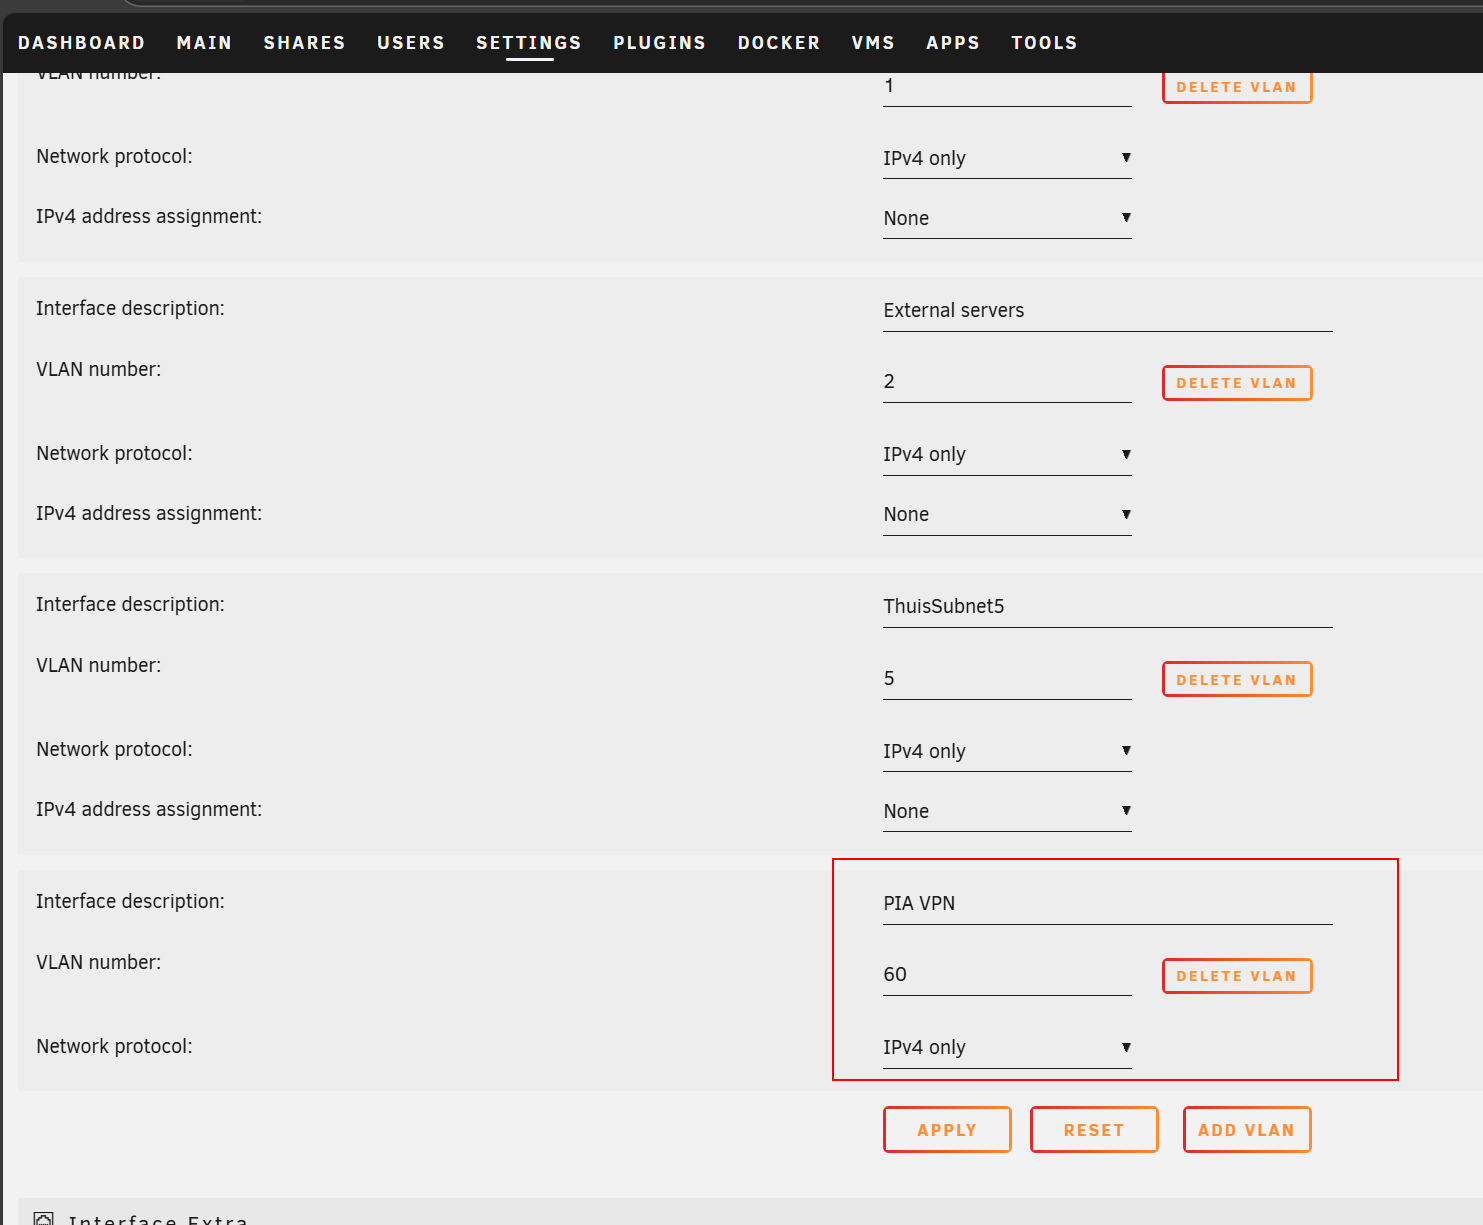Click Interface description label for External servers

click(130, 309)
